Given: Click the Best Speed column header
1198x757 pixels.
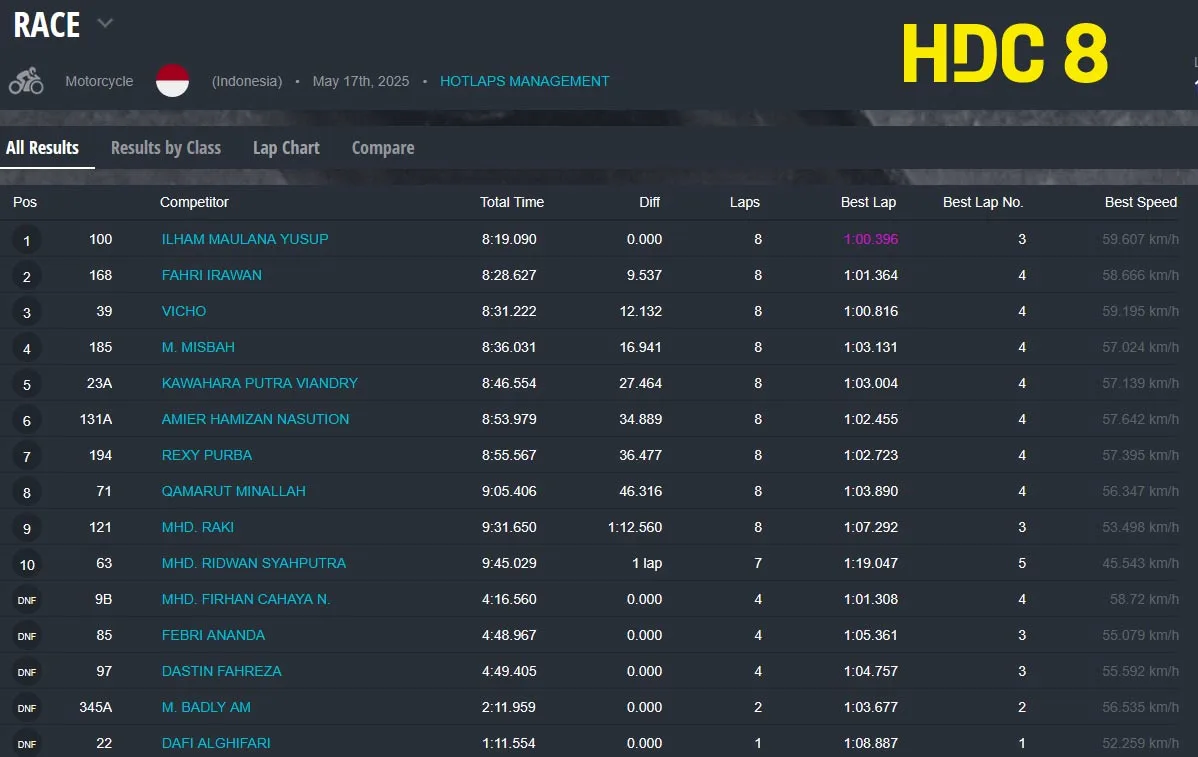Looking at the screenshot, I should click(x=1141, y=202).
